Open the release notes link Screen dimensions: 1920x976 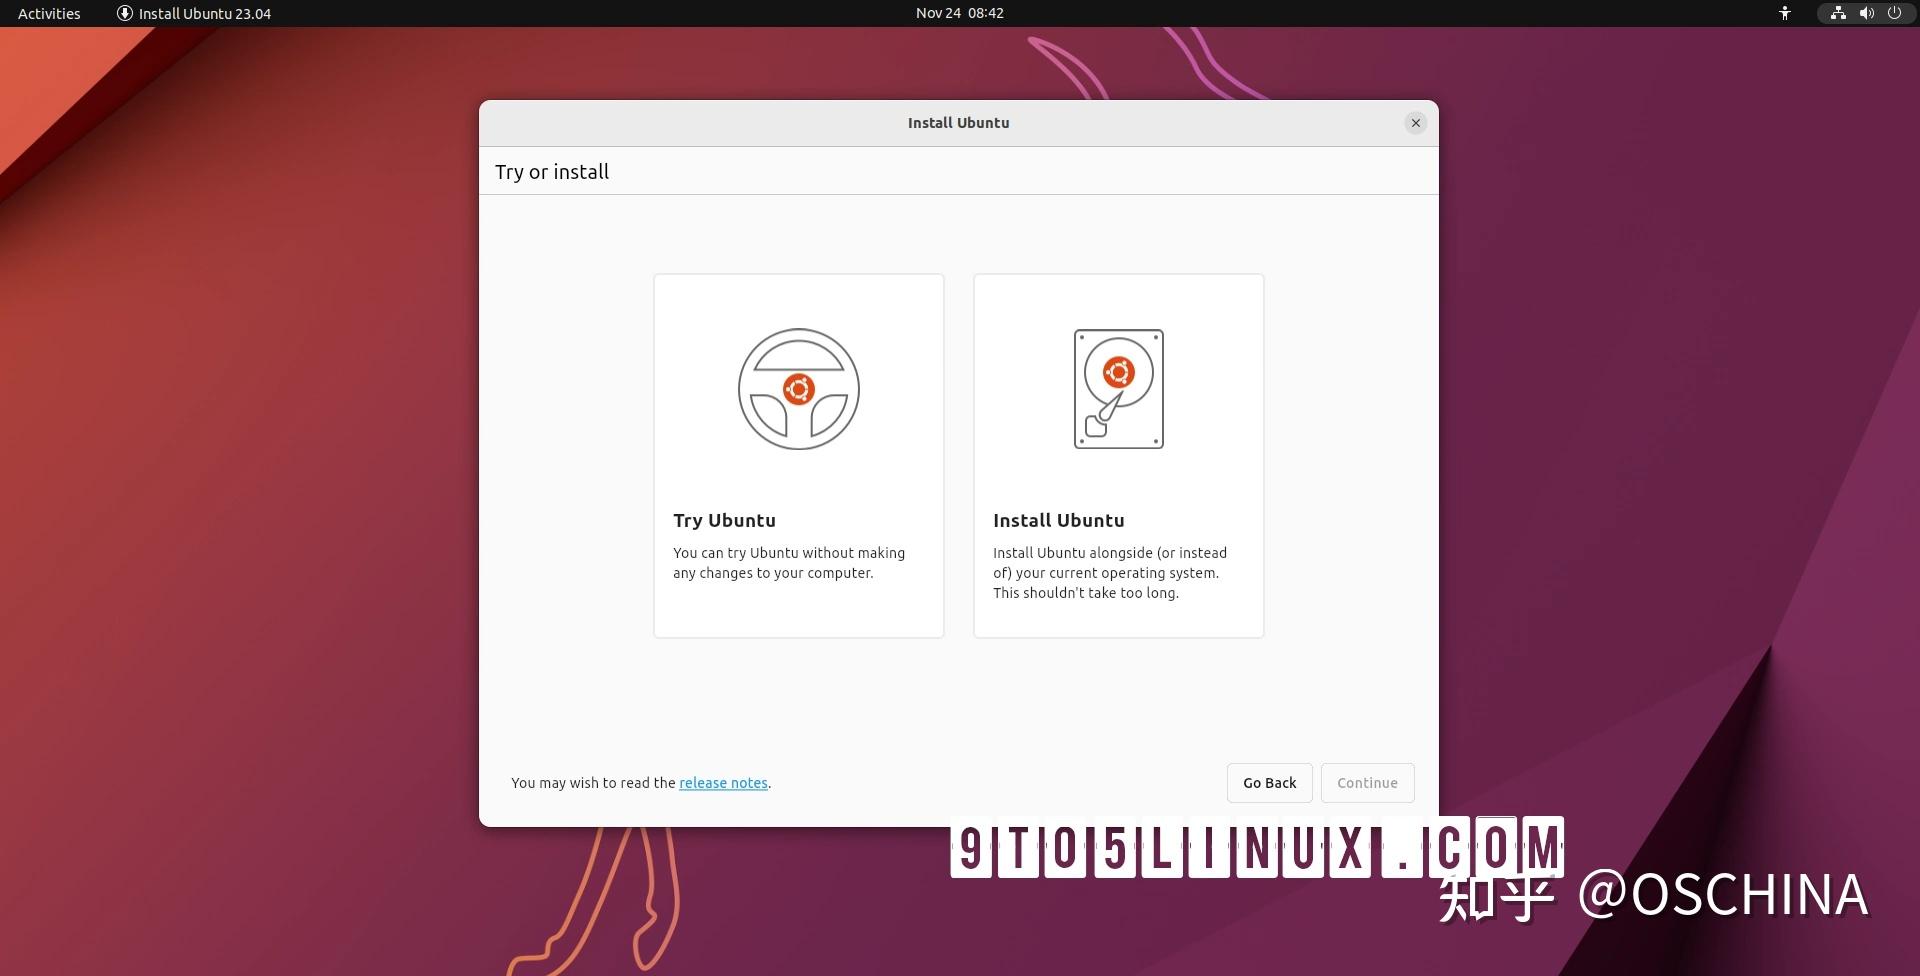[x=723, y=783]
